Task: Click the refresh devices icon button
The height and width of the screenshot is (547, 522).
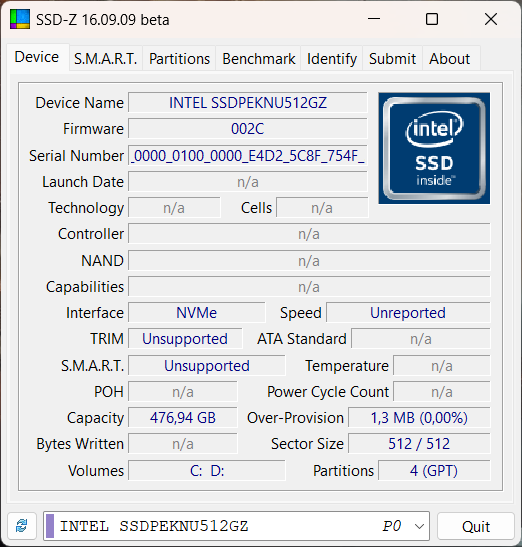Action: click(x=22, y=526)
